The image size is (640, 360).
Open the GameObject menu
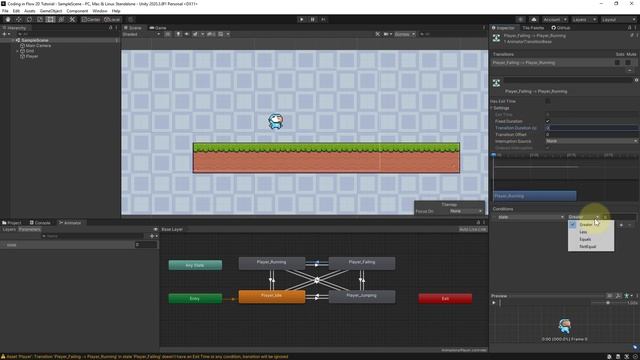point(51,11)
